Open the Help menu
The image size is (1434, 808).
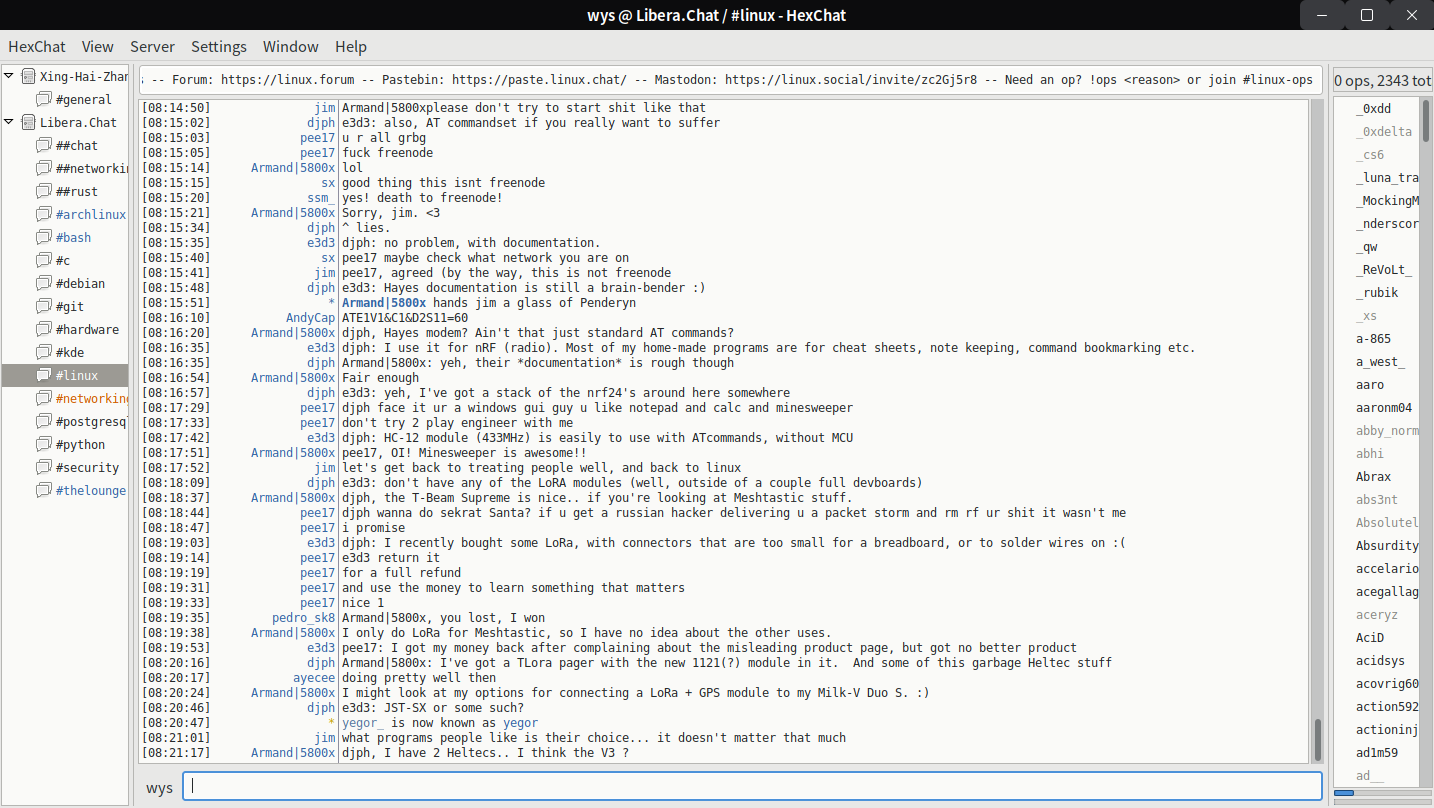[351, 46]
